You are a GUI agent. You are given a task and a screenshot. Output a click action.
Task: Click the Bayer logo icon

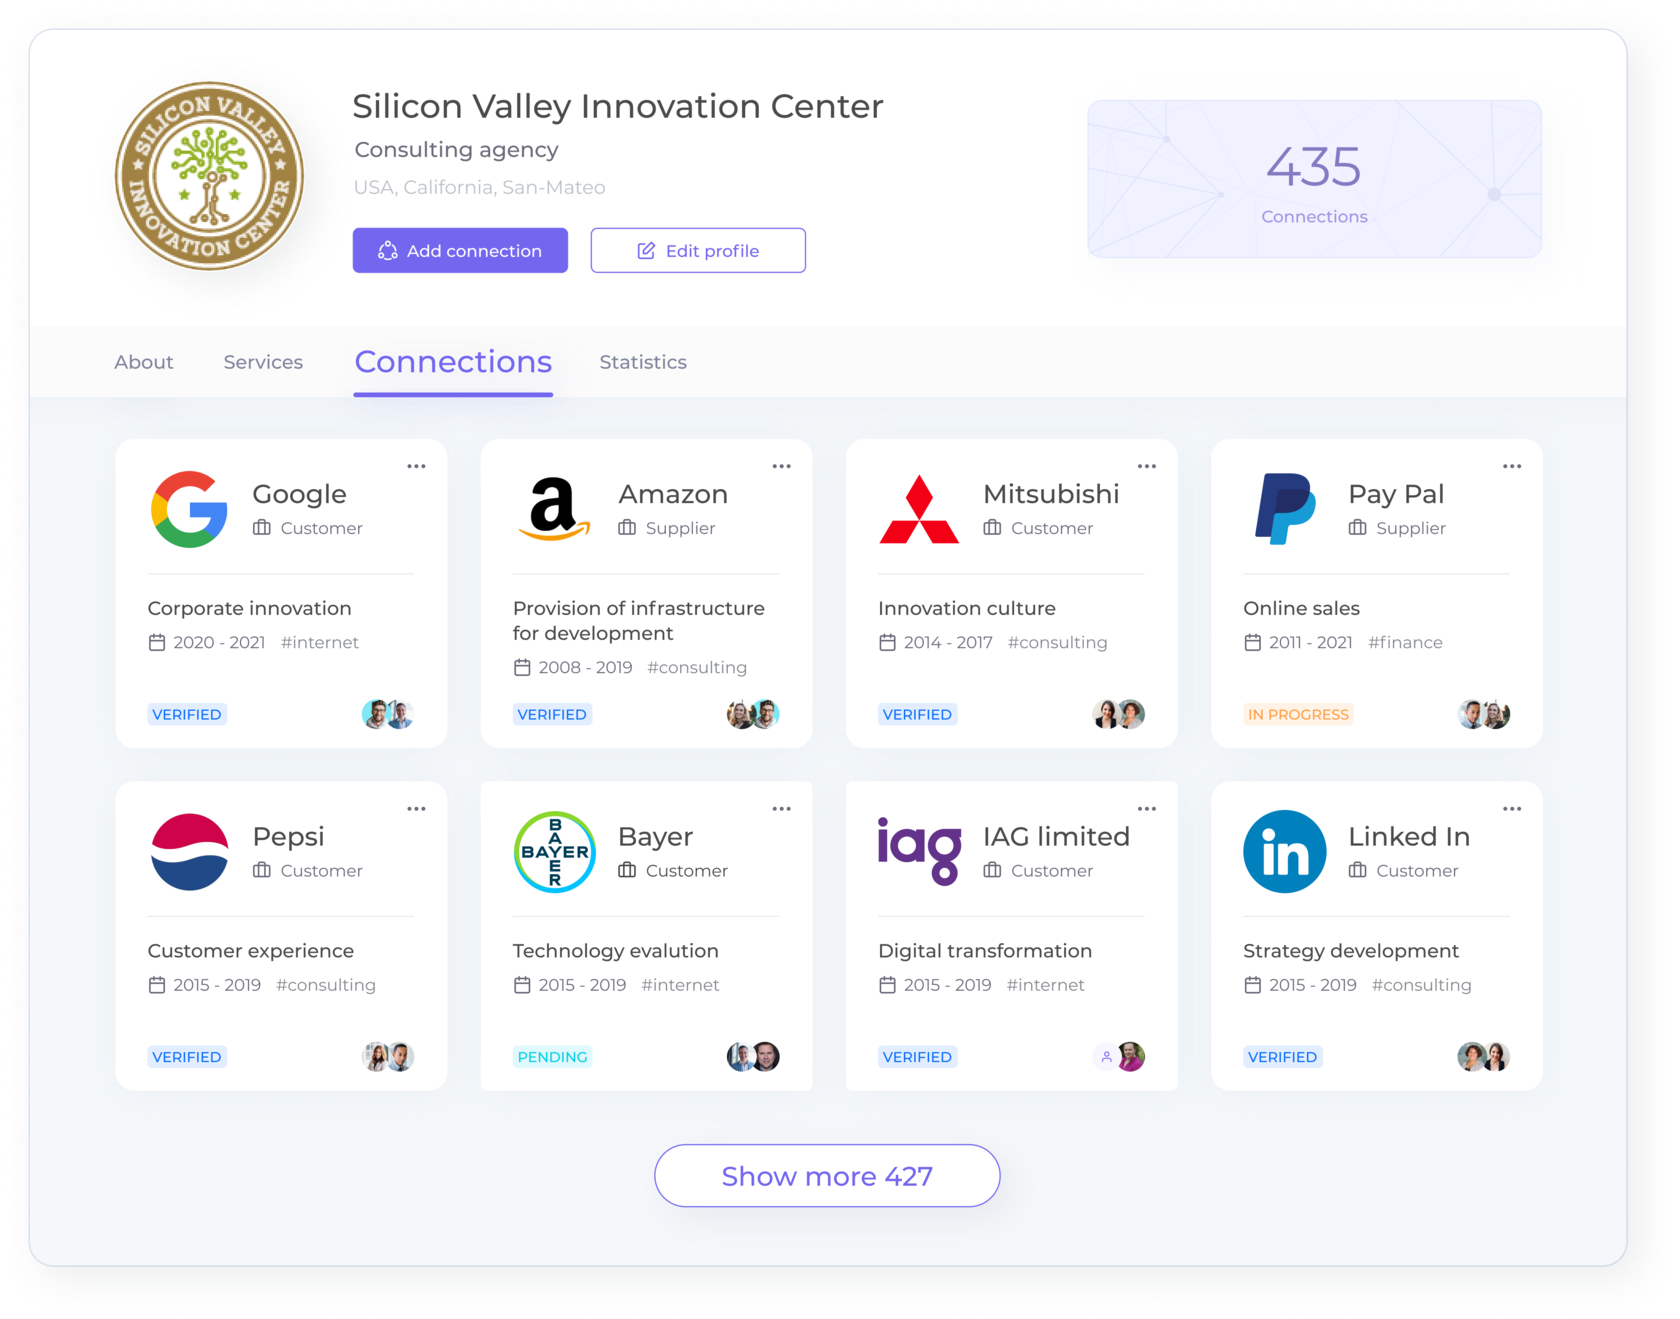pos(555,852)
